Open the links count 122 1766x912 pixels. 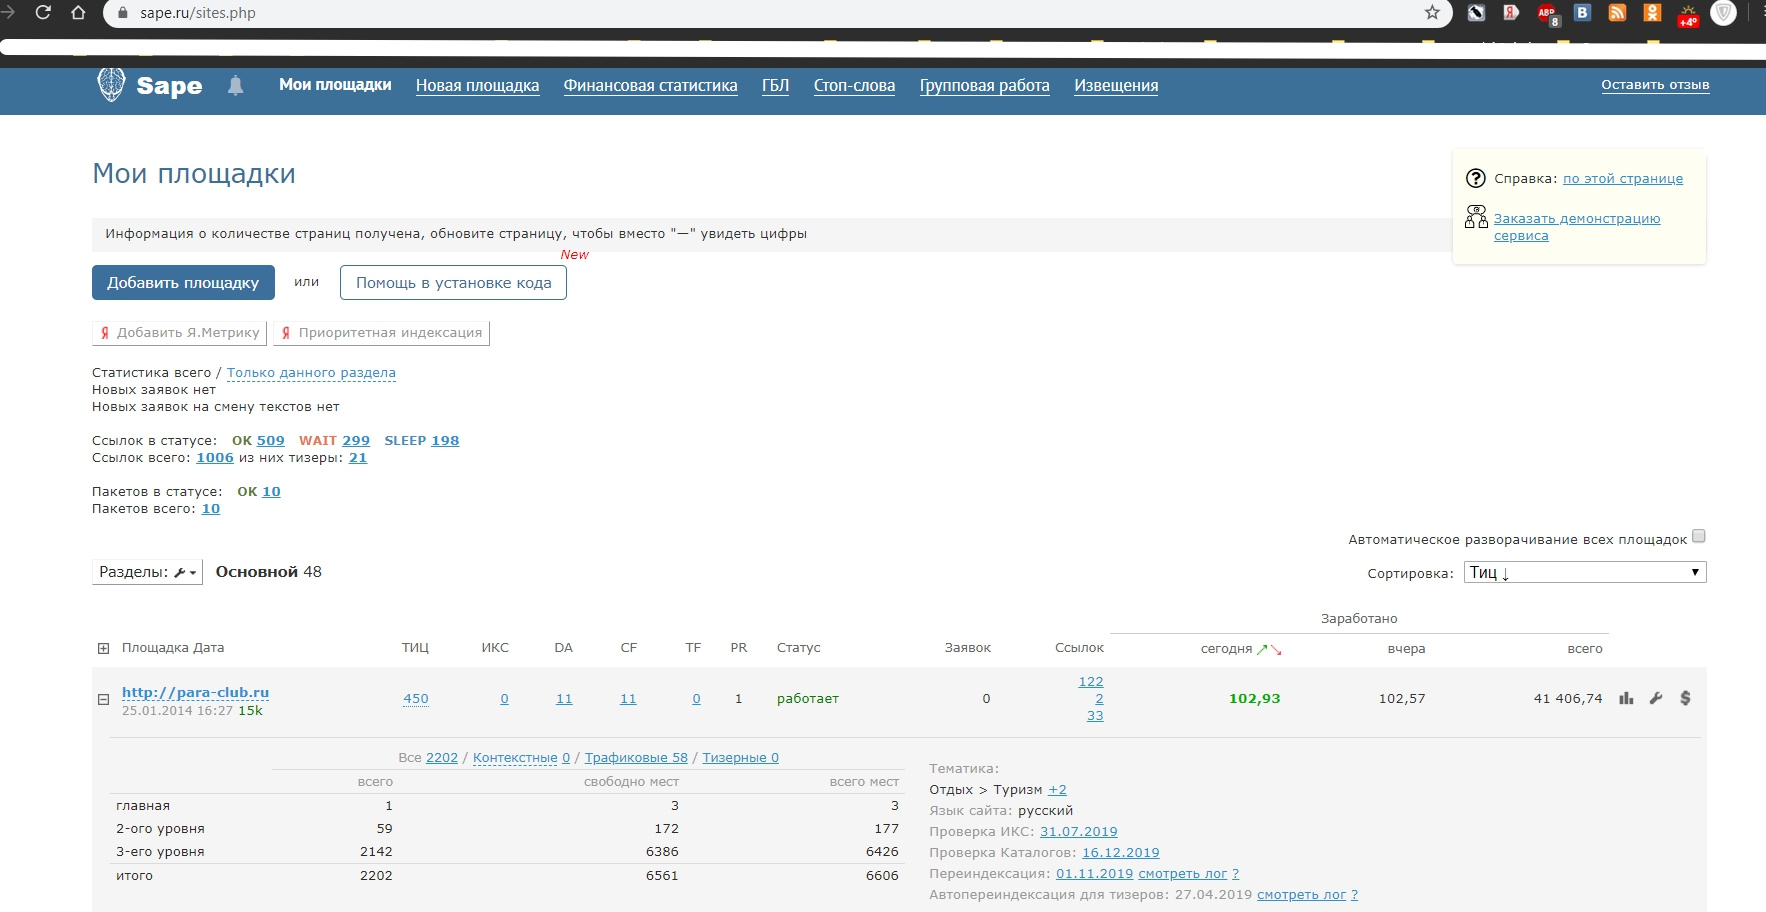click(1091, 682)
